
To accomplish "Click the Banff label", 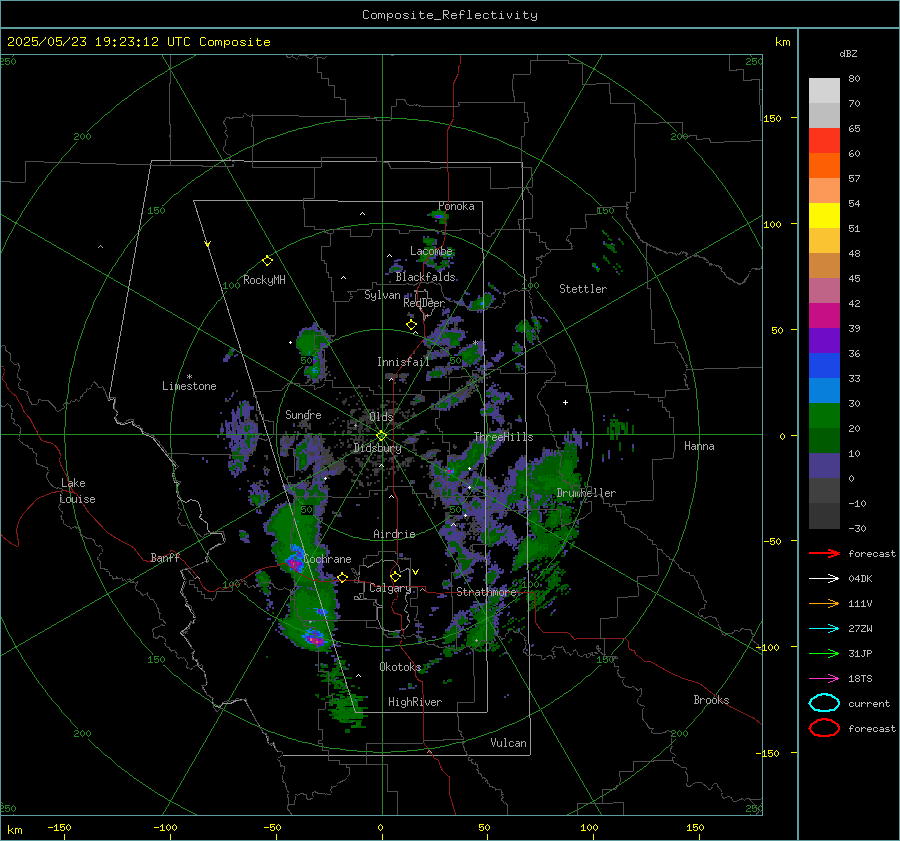I will click(x=165, y=557).
